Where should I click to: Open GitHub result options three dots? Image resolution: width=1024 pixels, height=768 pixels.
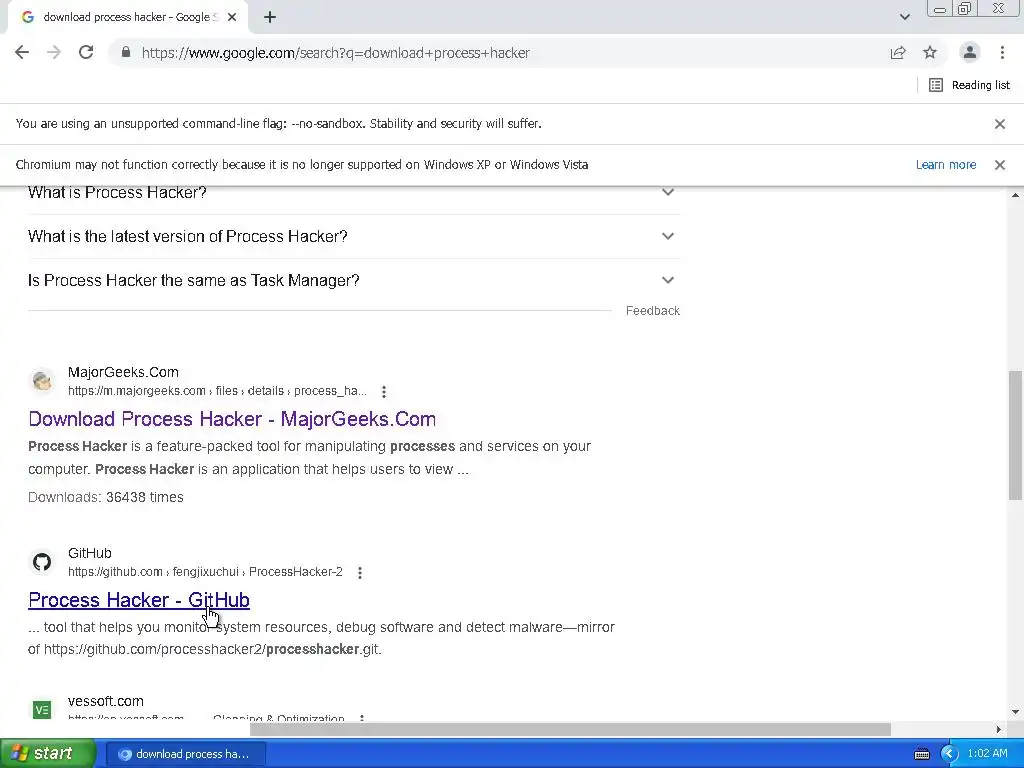(360, 573)
